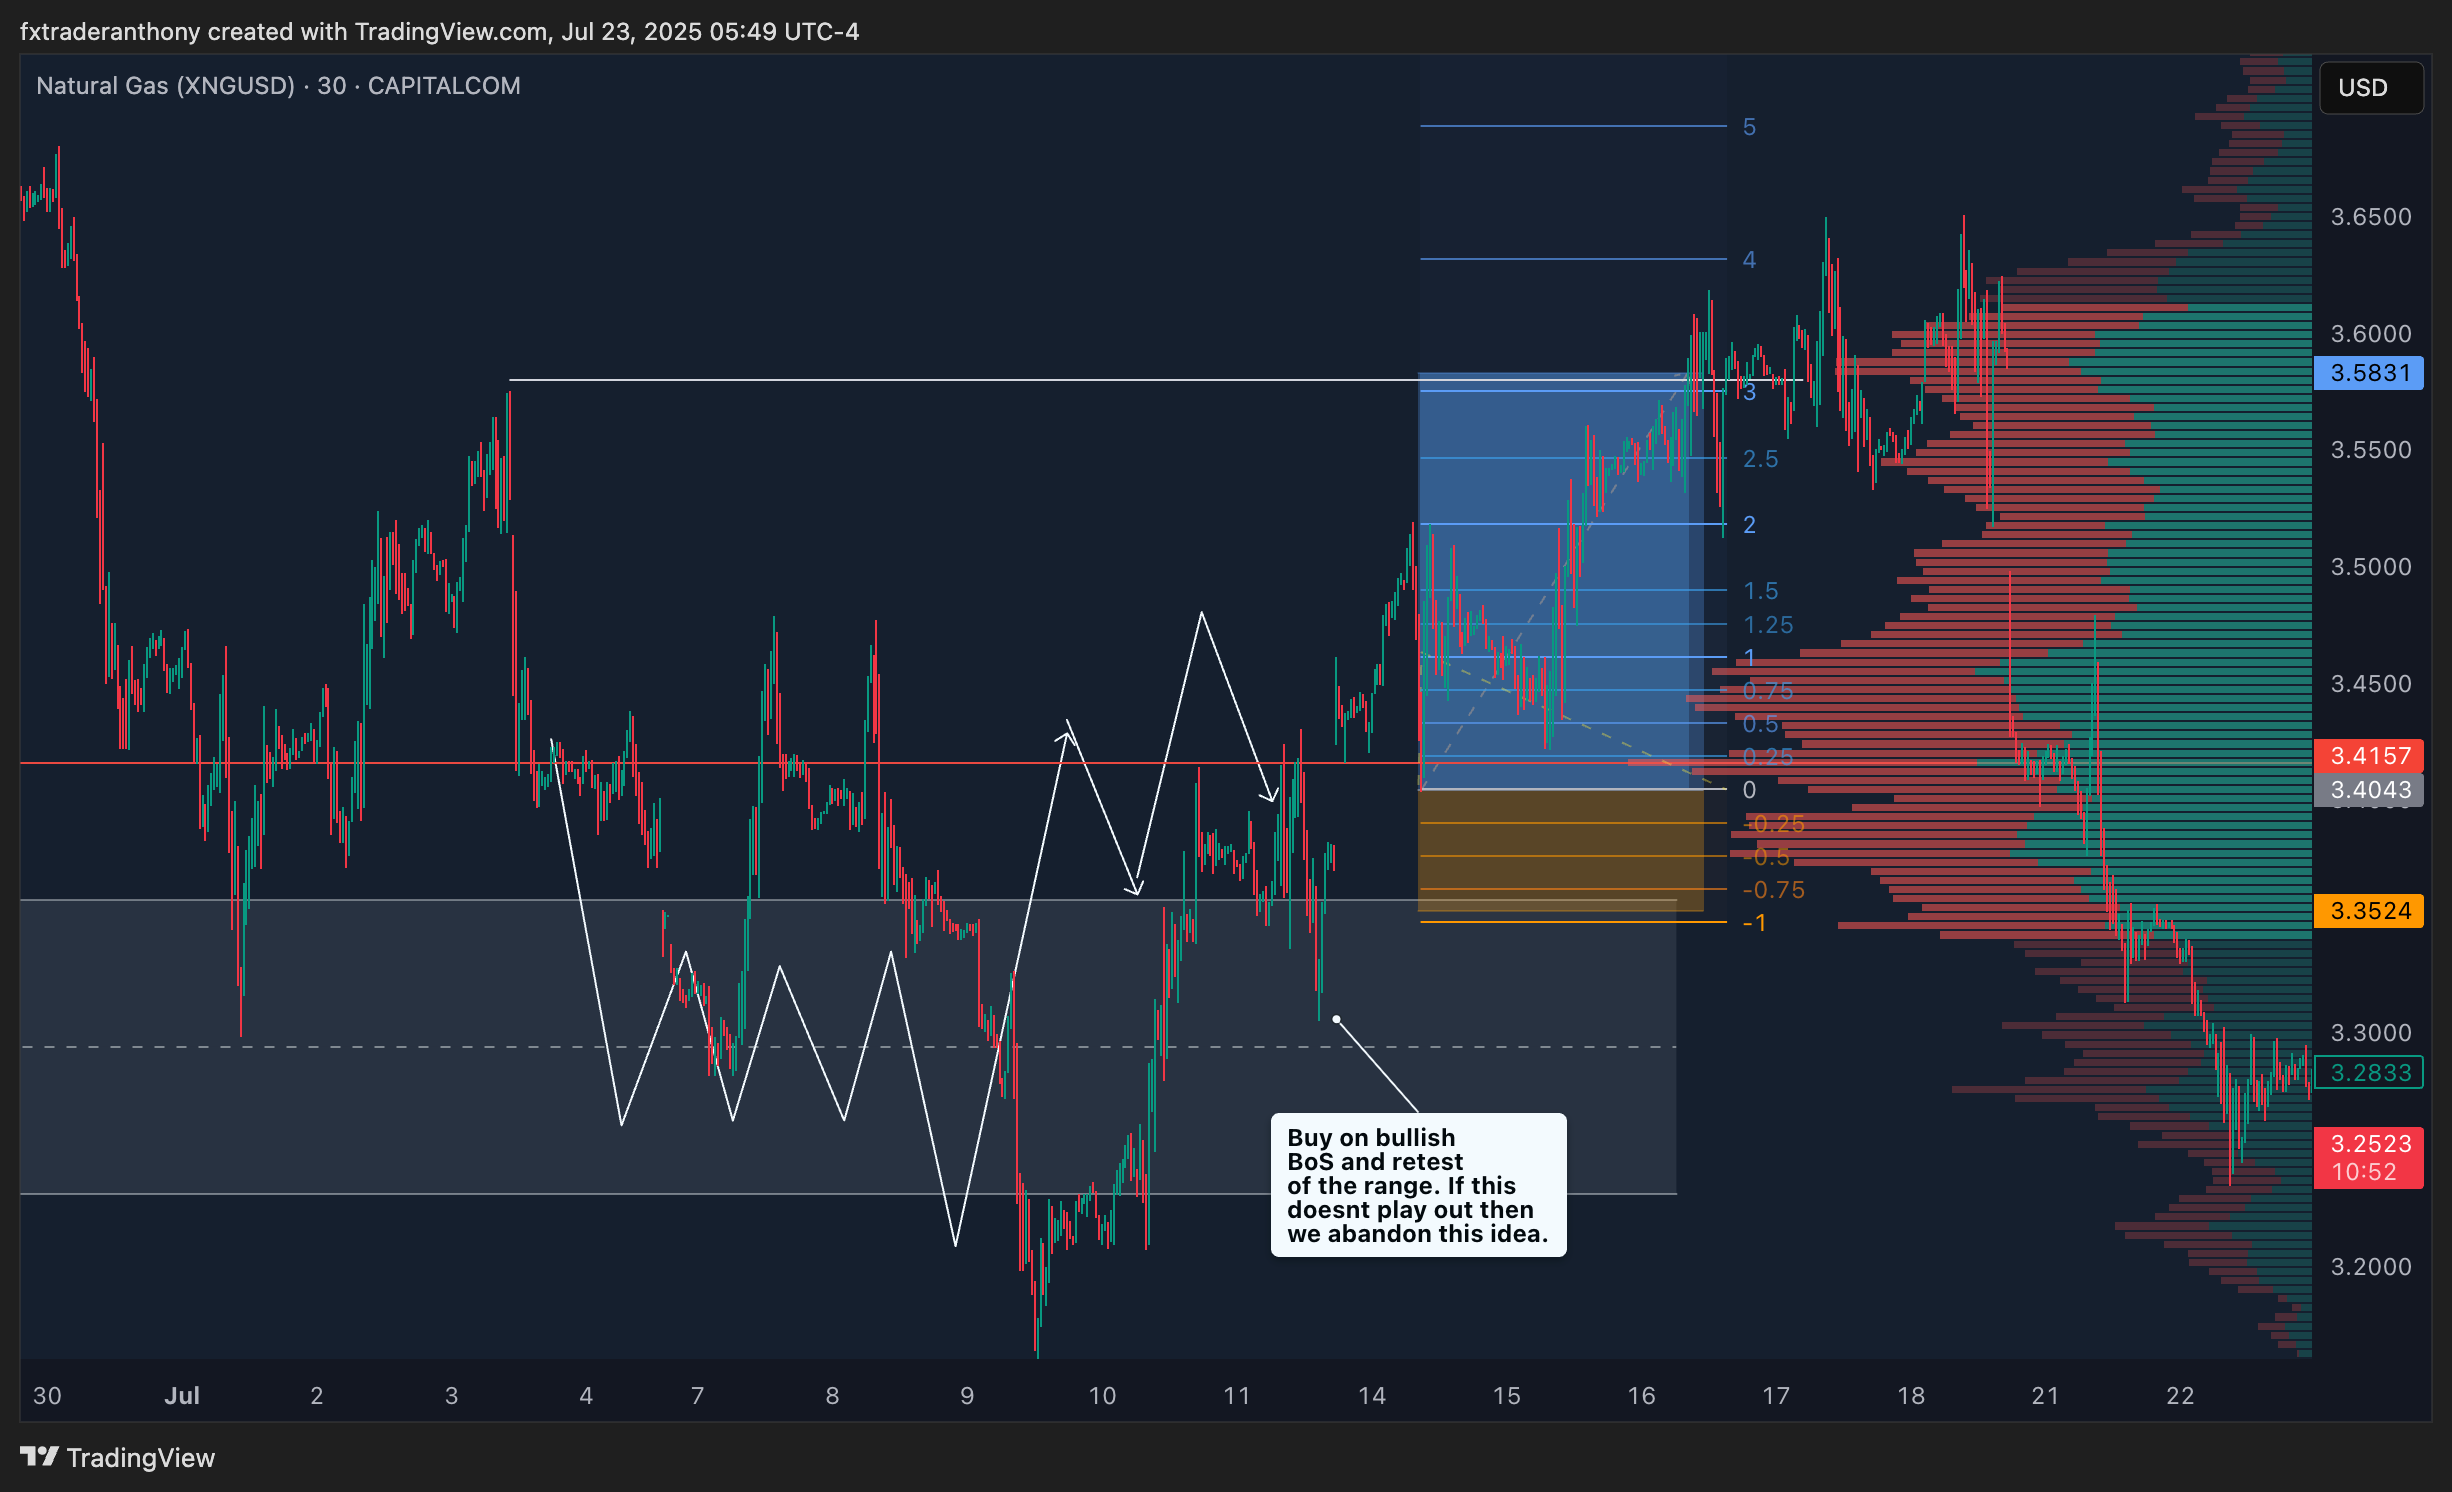Screen dimensions: 2452x1492
Task: Click the date axis label 14
Action: (x=1372, y=1396)
